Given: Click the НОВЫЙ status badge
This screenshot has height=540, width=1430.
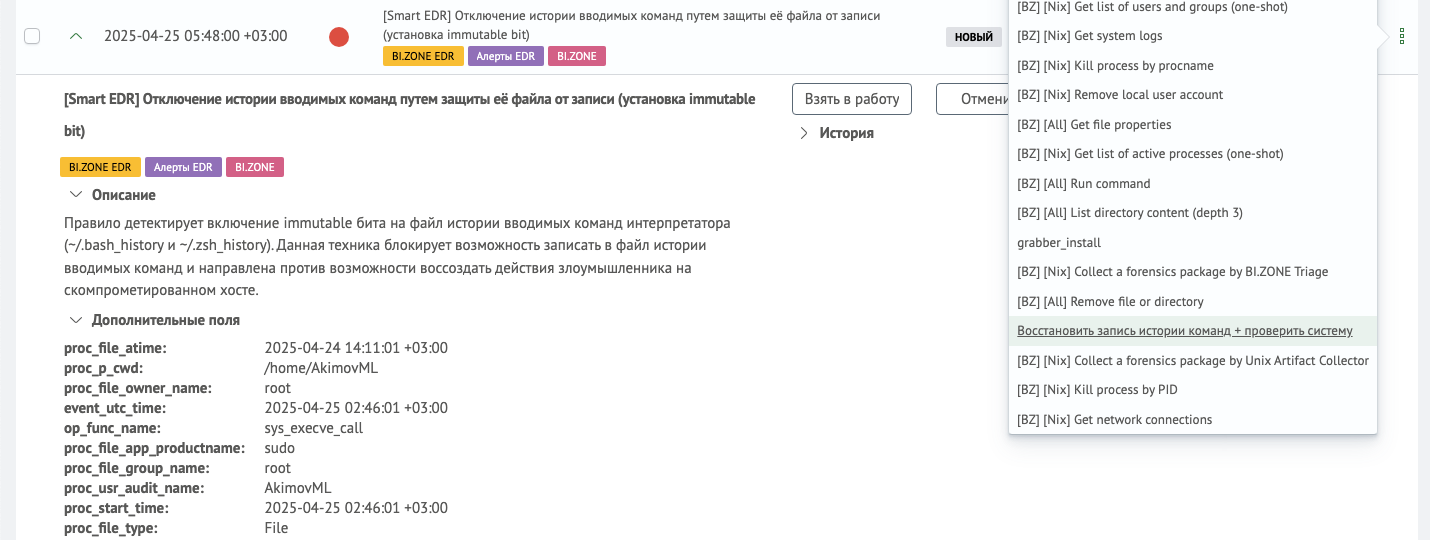Looking at the screenshot, I should click(x=974, y=37).
